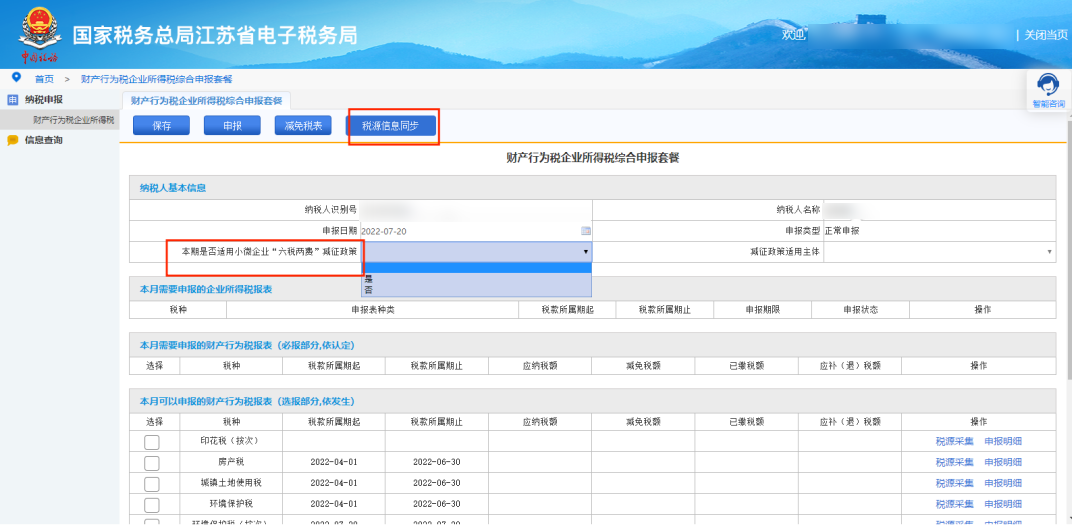Screen dimensions: 1072x527
Task: Open 申报明细 for 房产税
Action: coord(1003,462)
